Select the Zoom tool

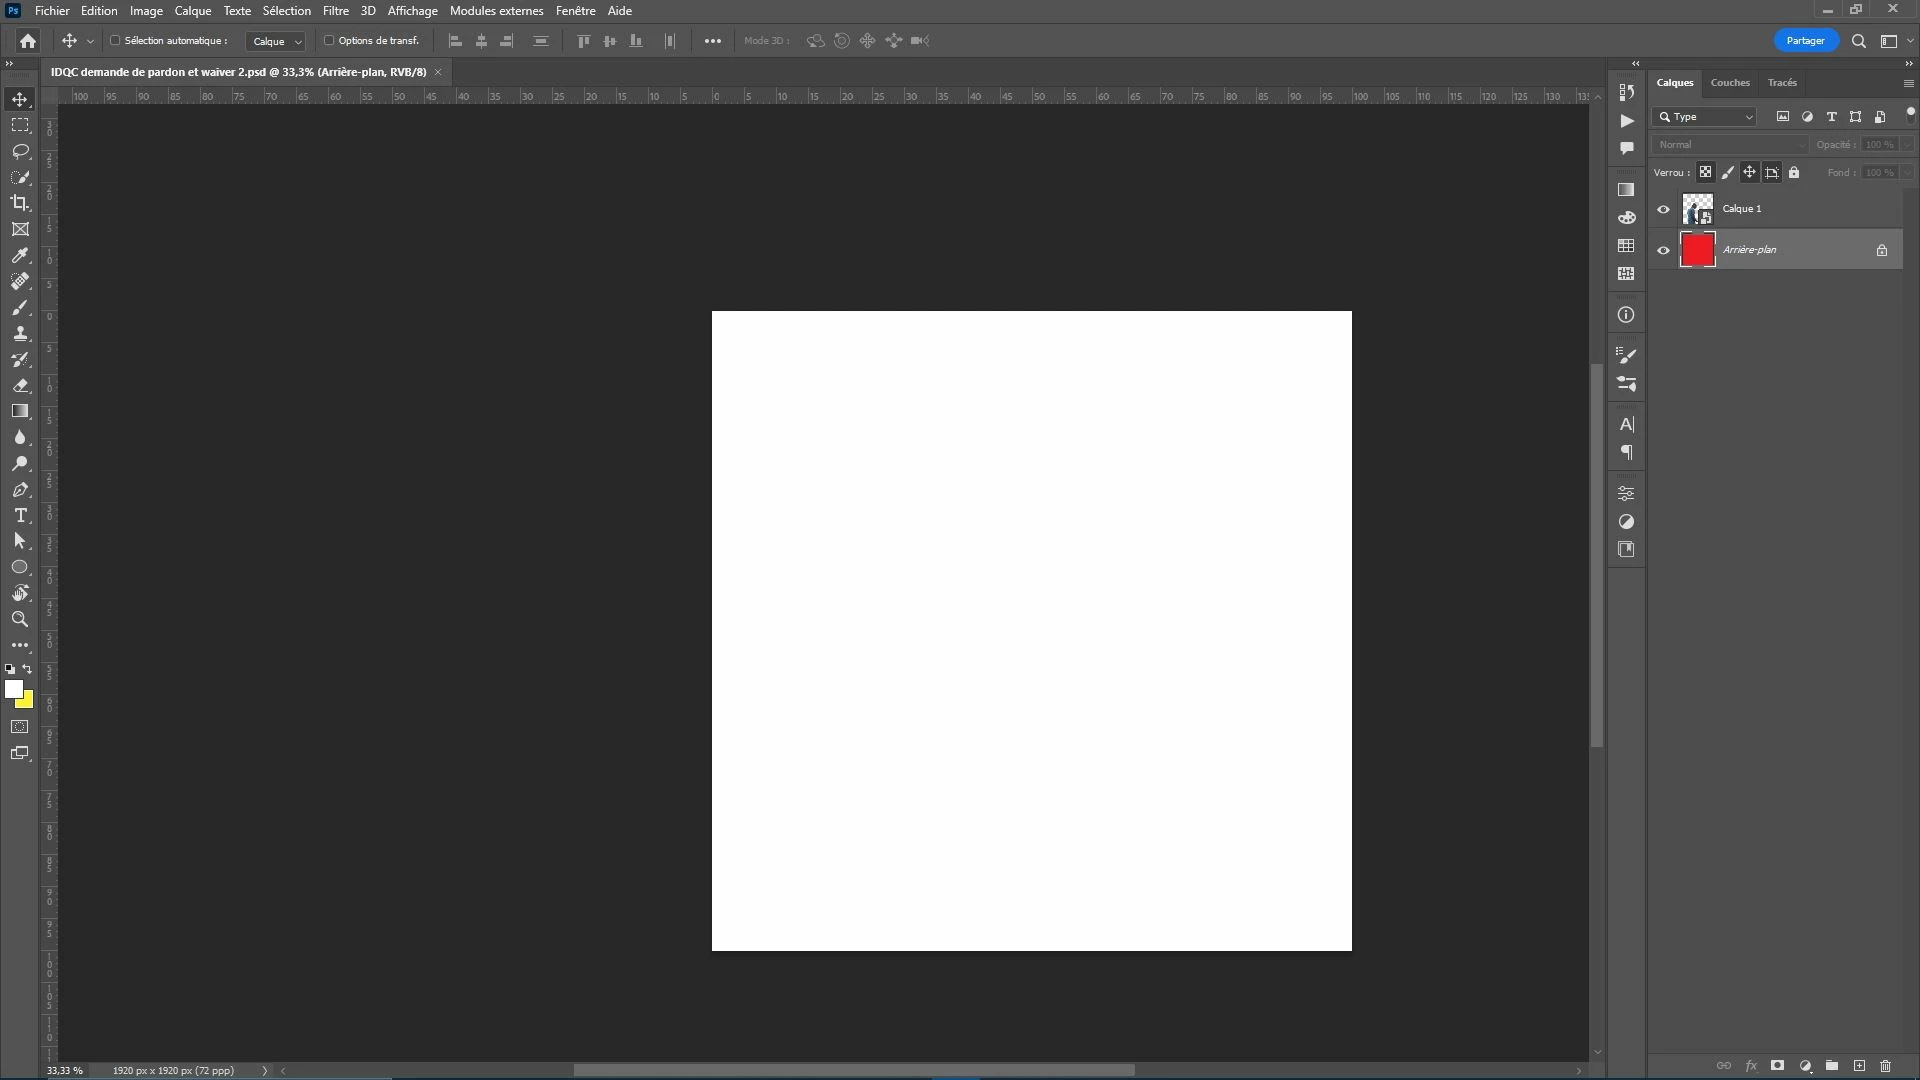pyautogui.click(x=20, y=619)
